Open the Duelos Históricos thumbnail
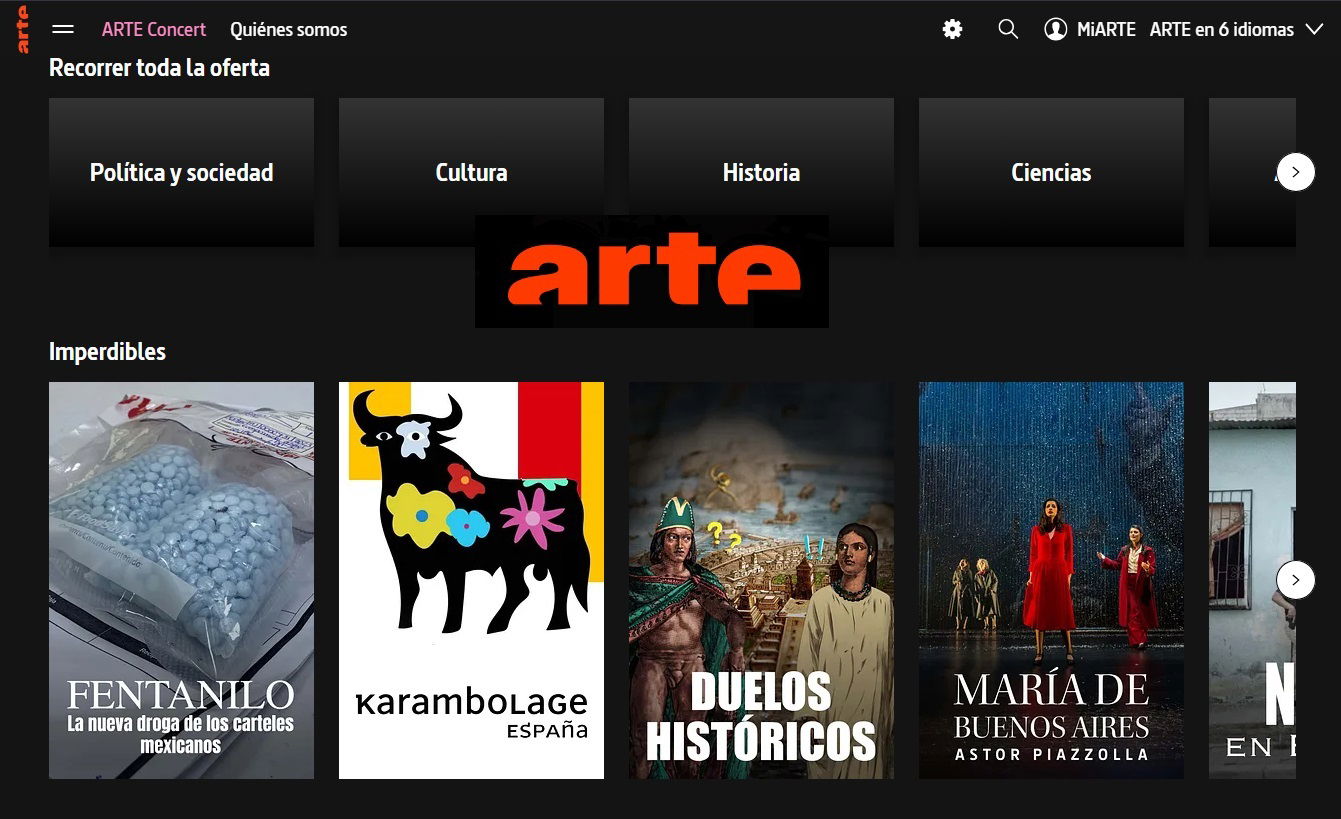Viewport: 1341px width, 819px height. point(761,580)
